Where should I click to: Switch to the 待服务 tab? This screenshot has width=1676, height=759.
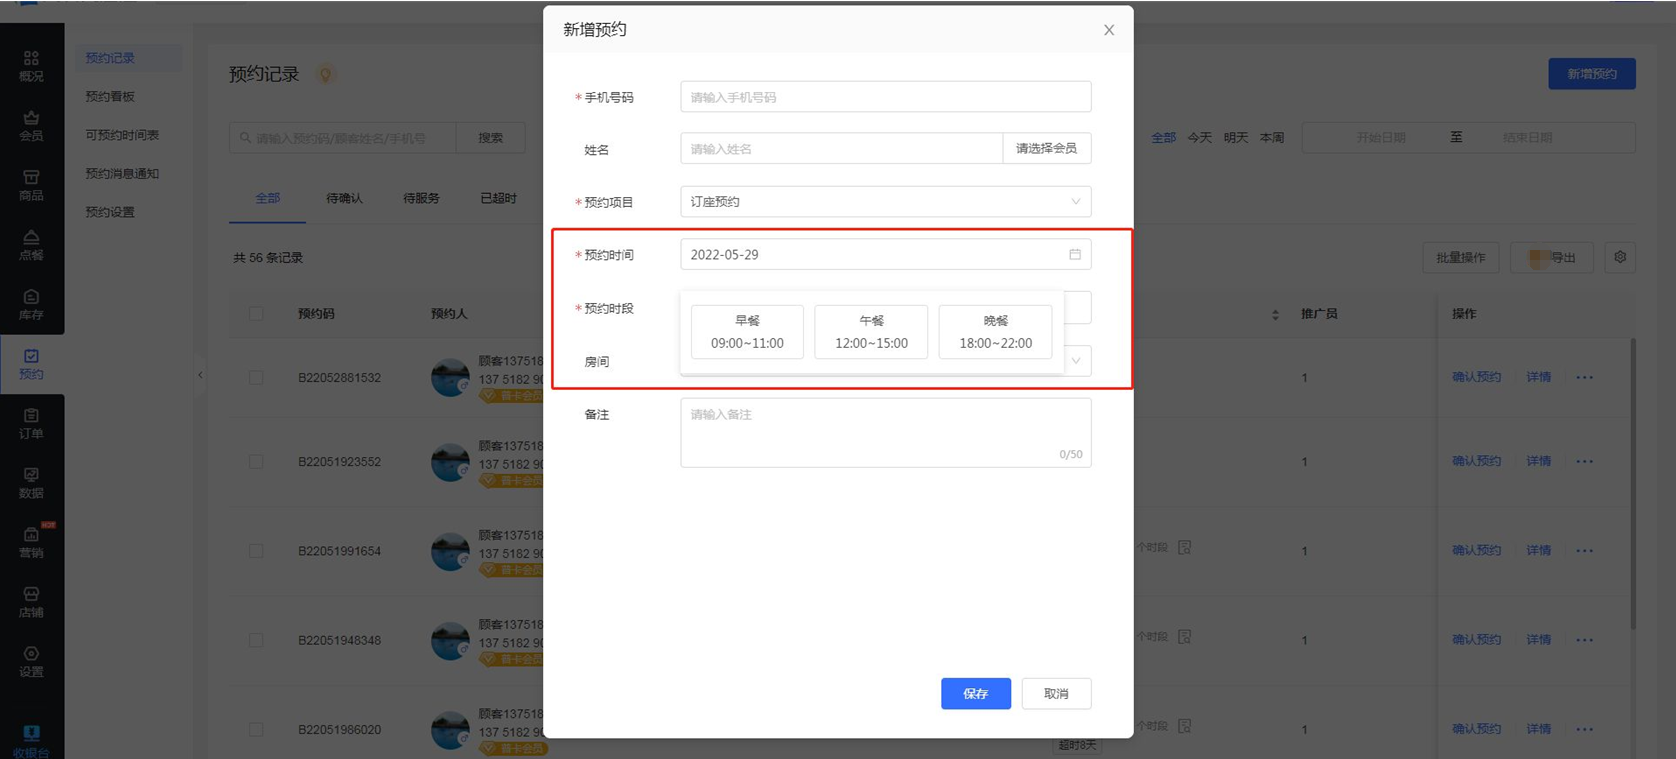[x=421, y=199]
